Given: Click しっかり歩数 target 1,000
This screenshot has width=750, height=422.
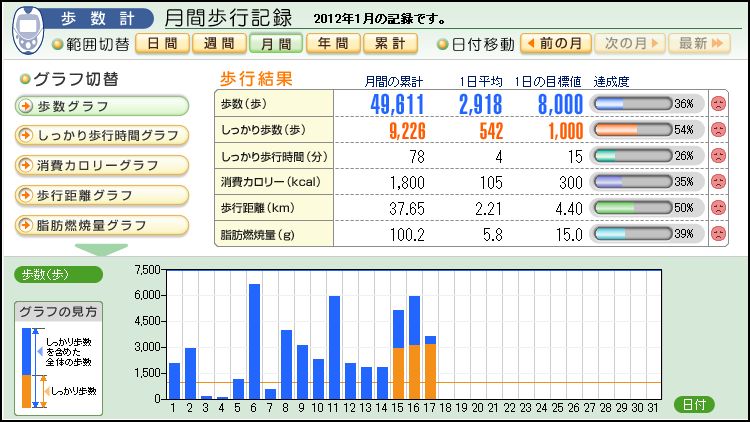Looking at the screenshot, I should click(566, 131).
